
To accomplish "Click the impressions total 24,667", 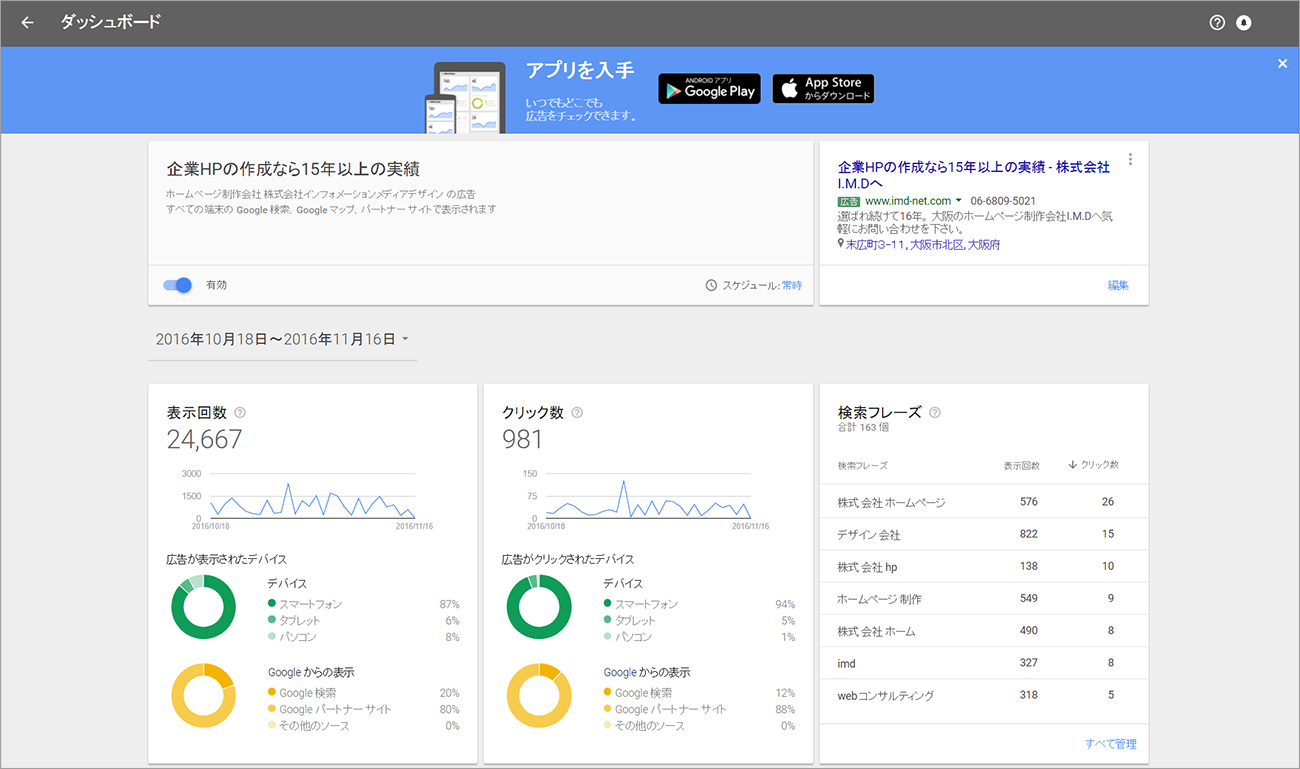I will (204, 439).
